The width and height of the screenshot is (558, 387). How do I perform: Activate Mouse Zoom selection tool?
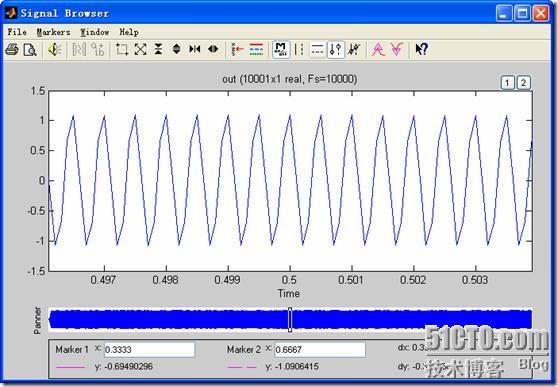(x=122, y=49)
